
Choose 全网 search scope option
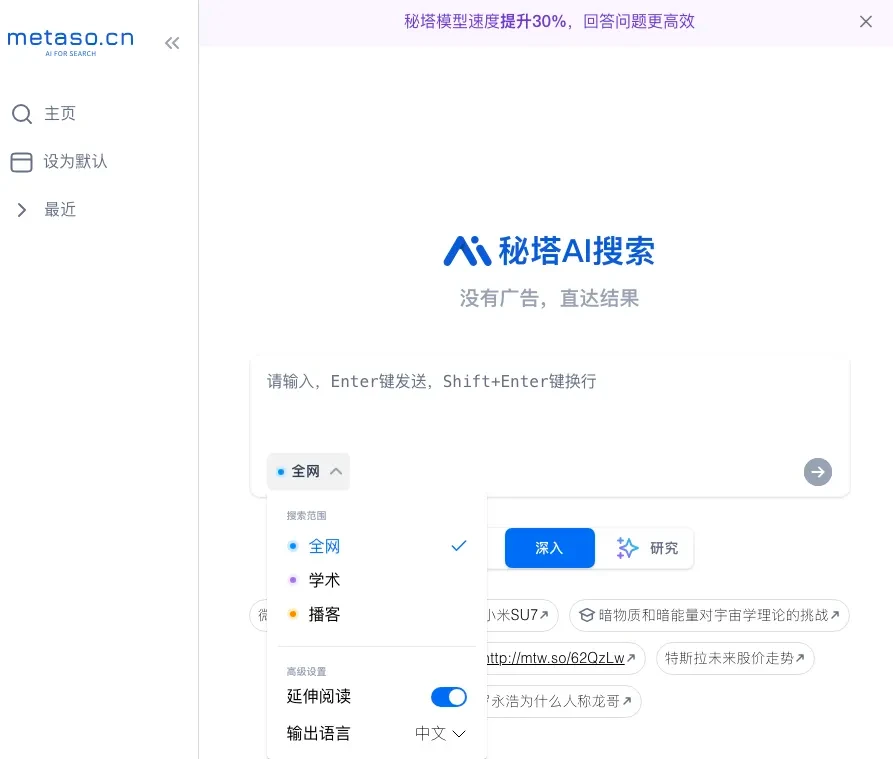(x=376, y=546)
